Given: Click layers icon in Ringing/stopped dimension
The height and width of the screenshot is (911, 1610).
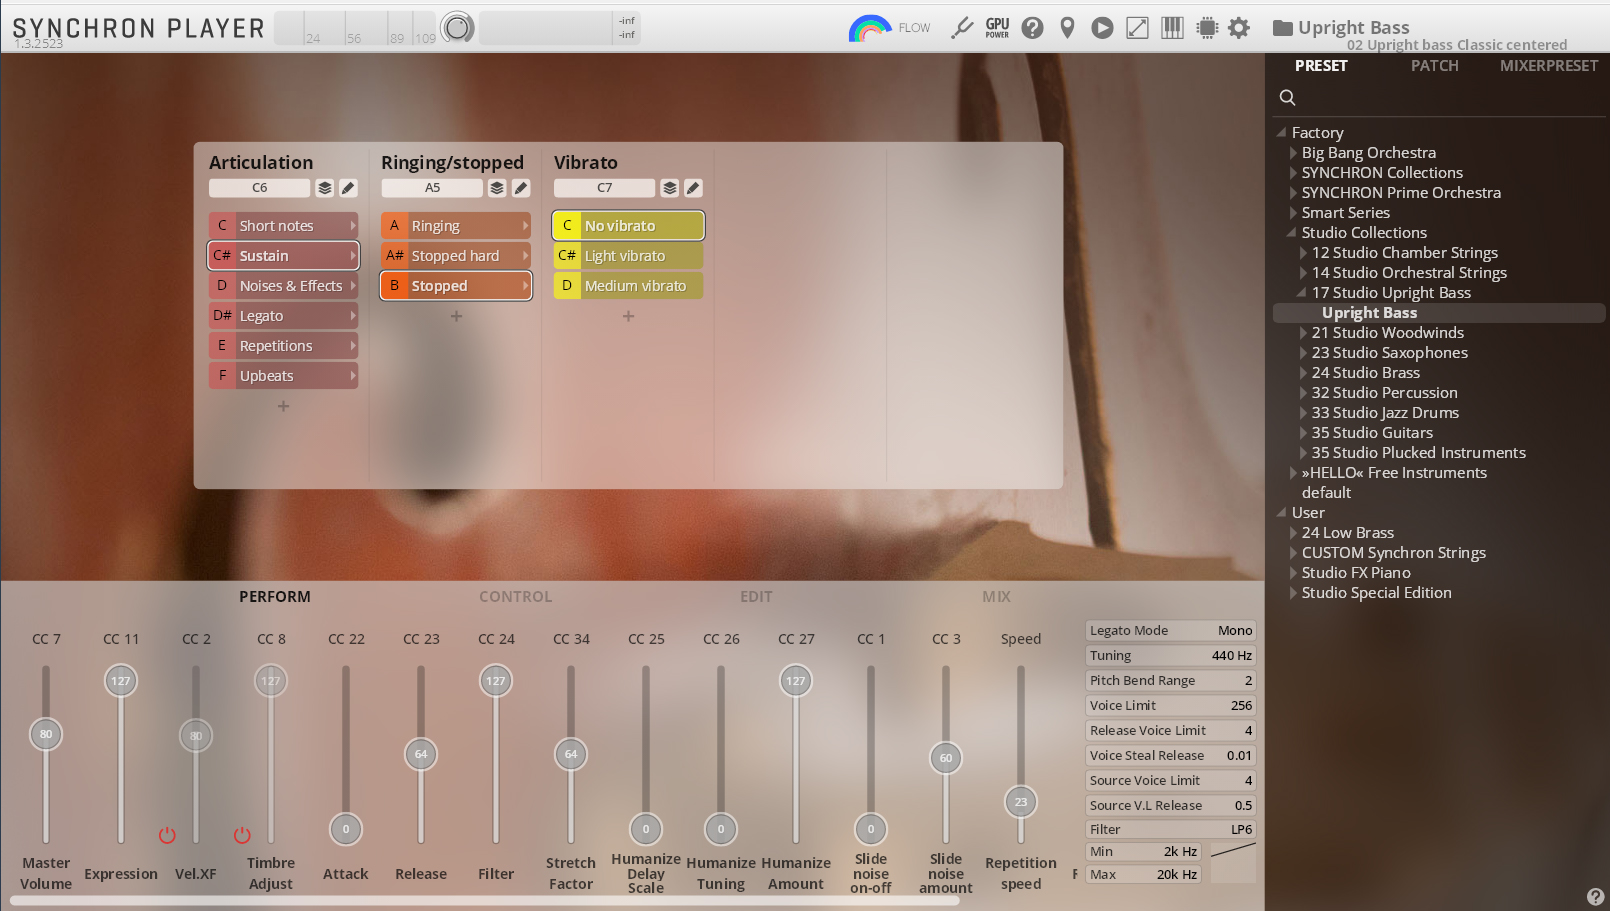Looking at the screenshot, I should (x=497, y=188).
